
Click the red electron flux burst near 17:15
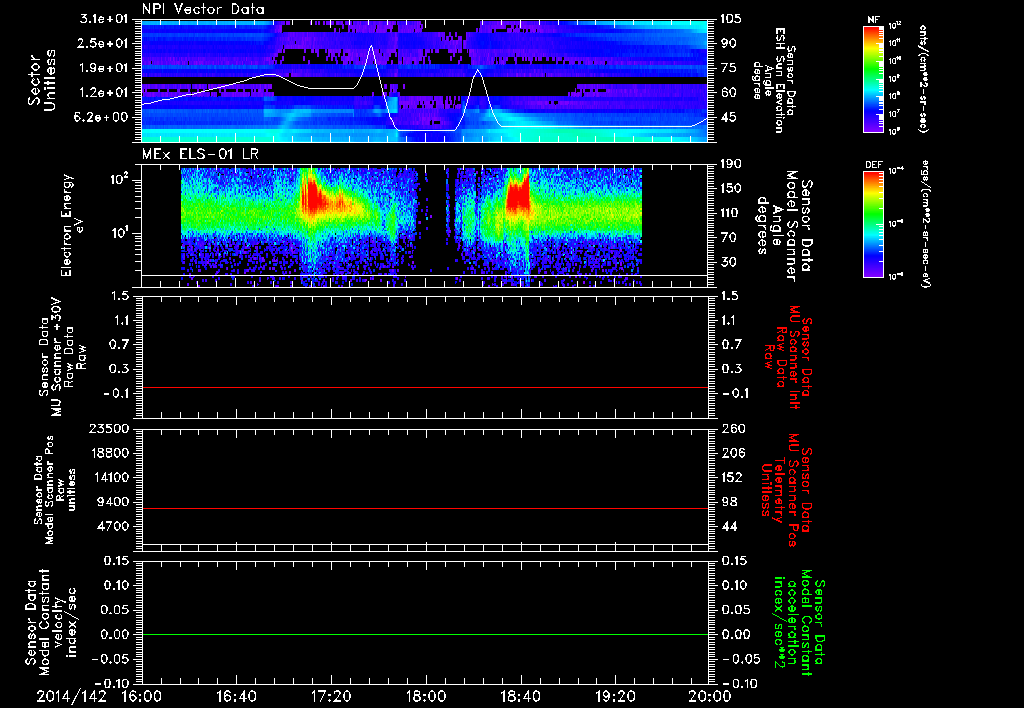click(312, 195)
